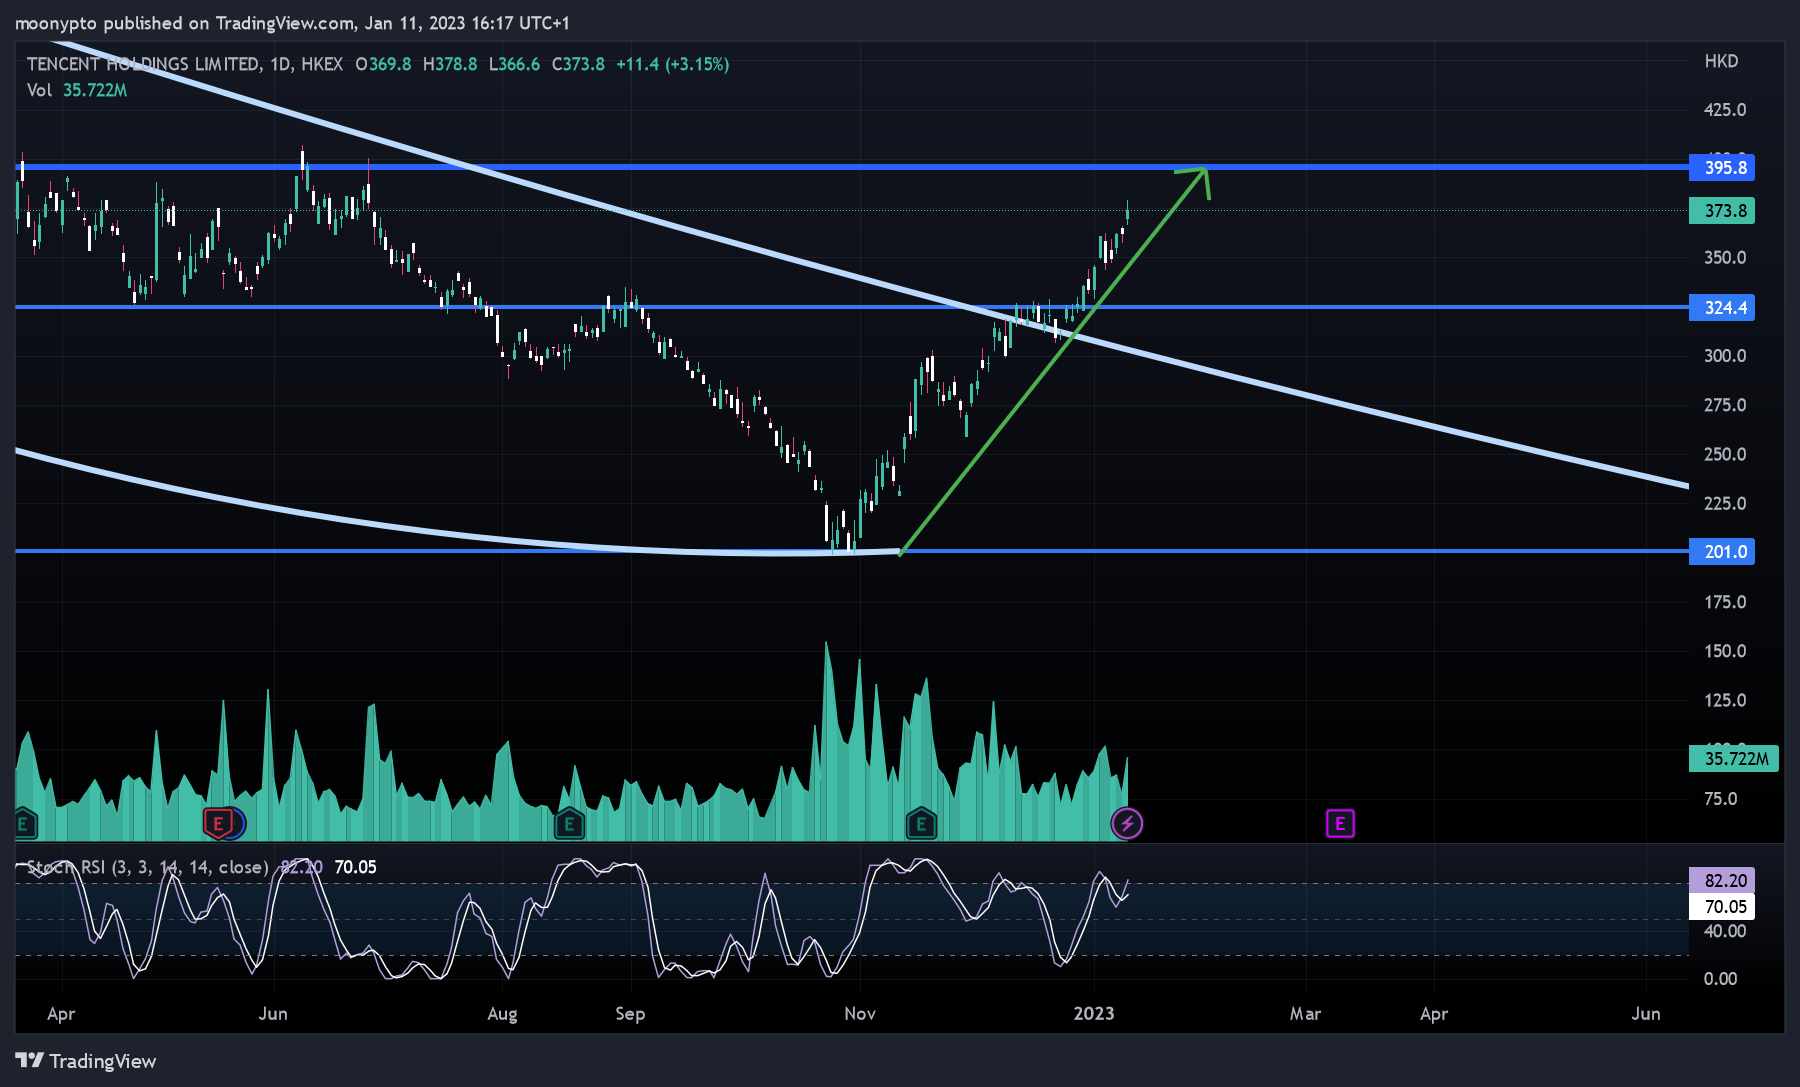The image size is (1800, 1087).
Task: Click the 324.4 price line label
Action: tap(1722, 308)
